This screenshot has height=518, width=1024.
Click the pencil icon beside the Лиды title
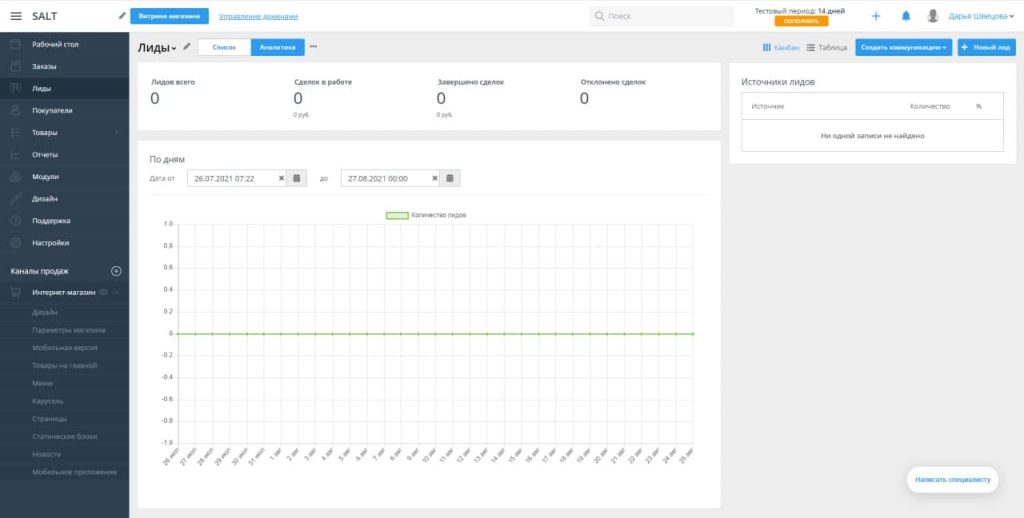[187, 47]
